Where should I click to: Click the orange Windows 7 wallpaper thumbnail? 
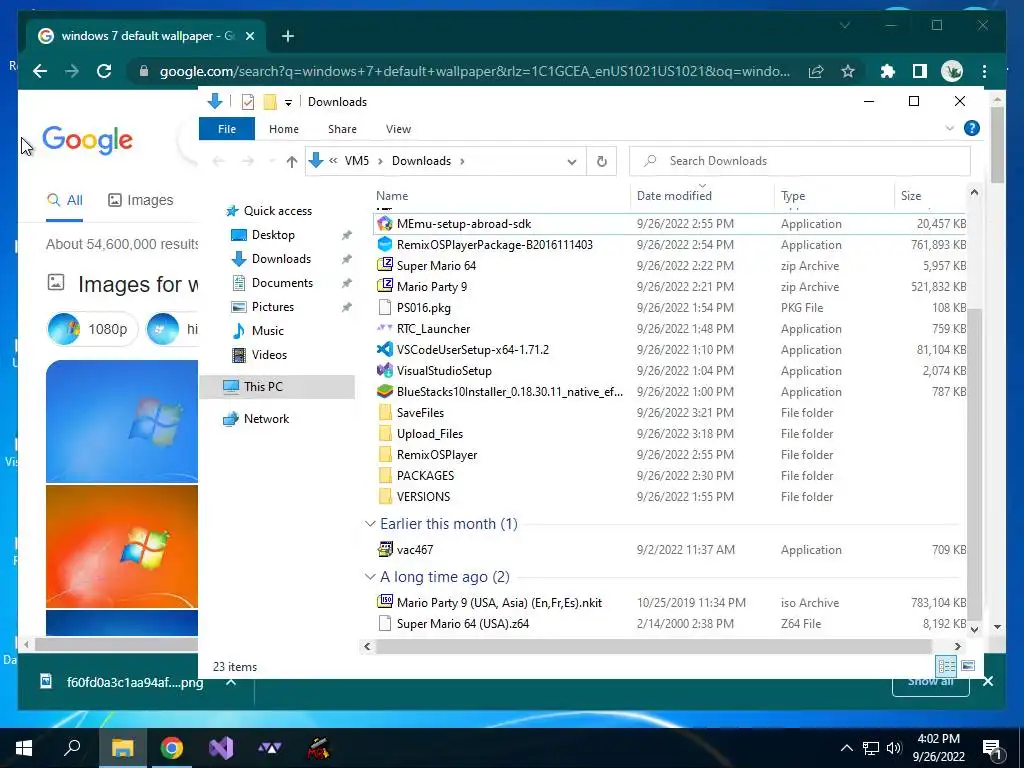pyautogui.click(x=122, y=546)
